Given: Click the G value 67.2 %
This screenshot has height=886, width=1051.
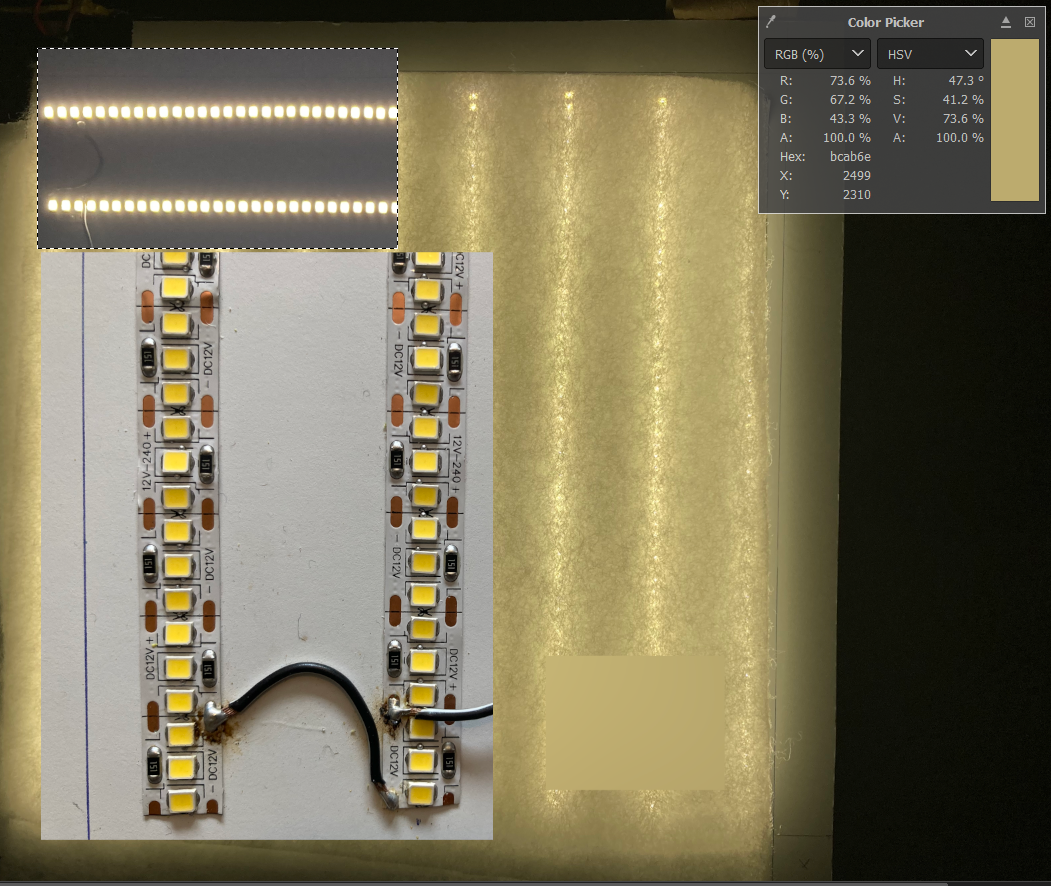Looking at the screenshot, I should click(850, 99).
